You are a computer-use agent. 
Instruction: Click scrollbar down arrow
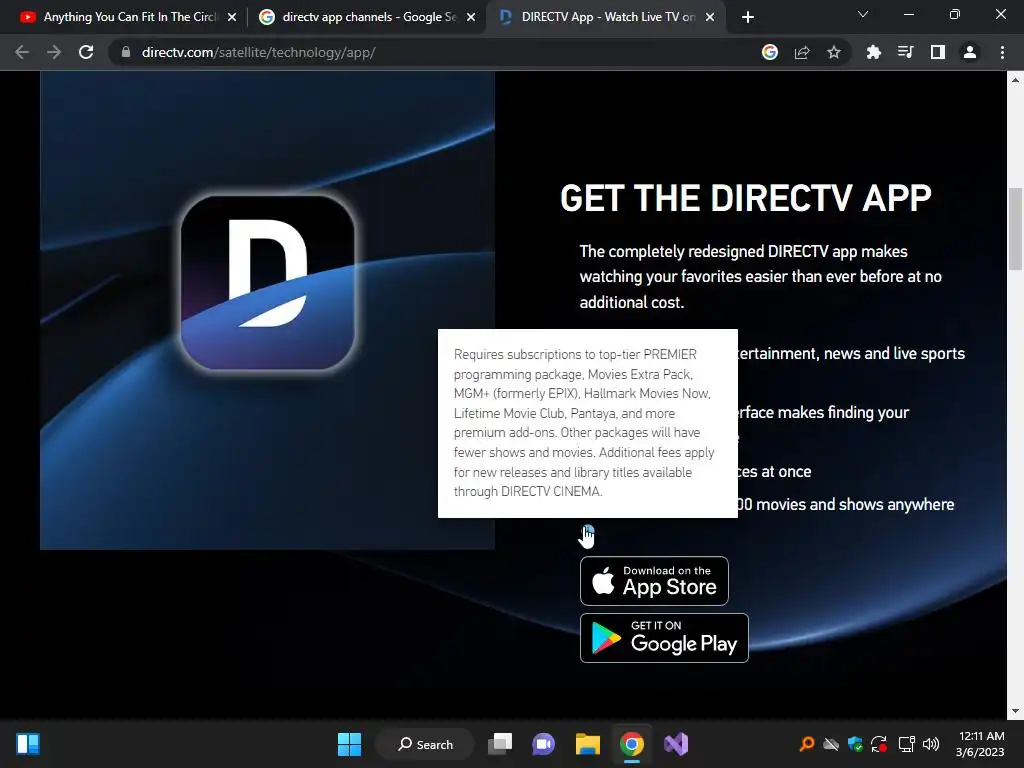point(1015,711)
